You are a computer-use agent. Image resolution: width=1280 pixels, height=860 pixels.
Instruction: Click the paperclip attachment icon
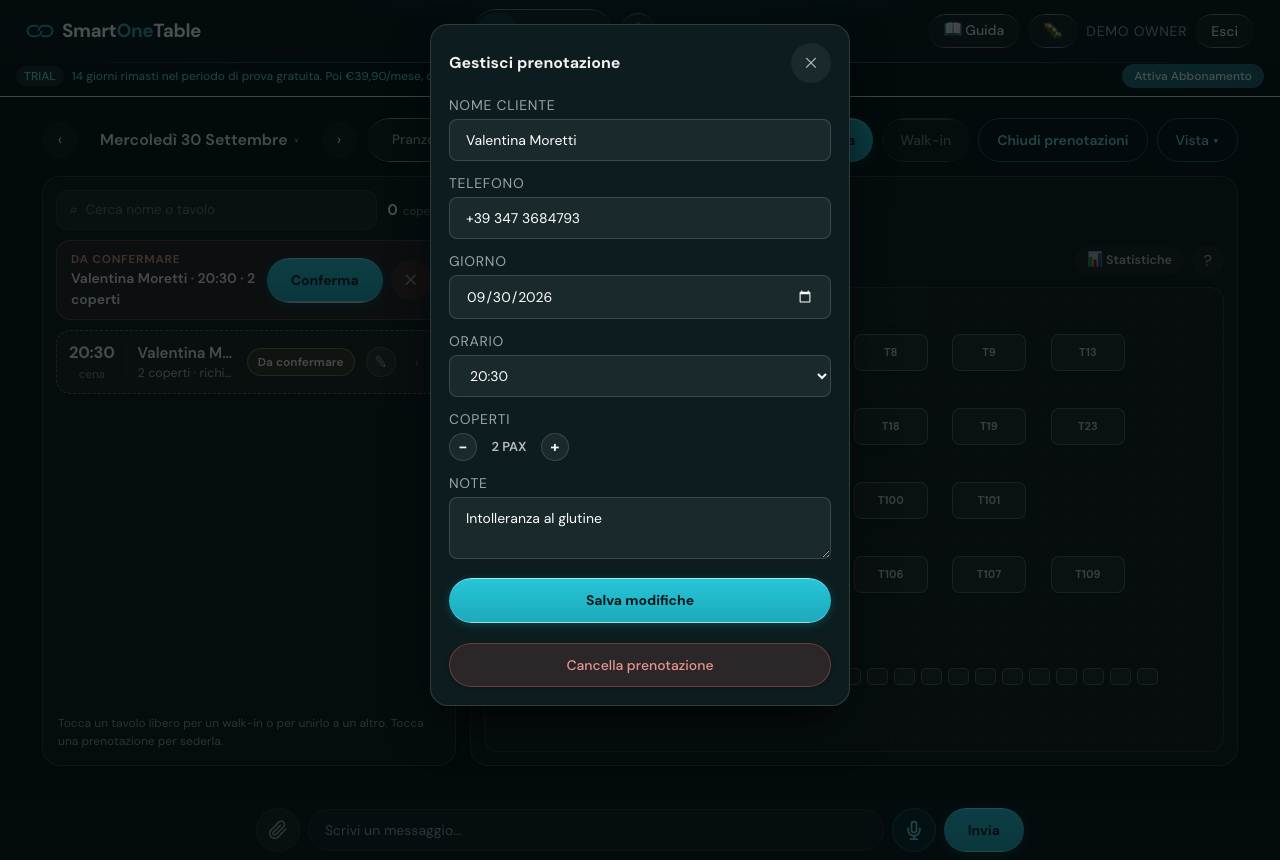click(278, 830)
